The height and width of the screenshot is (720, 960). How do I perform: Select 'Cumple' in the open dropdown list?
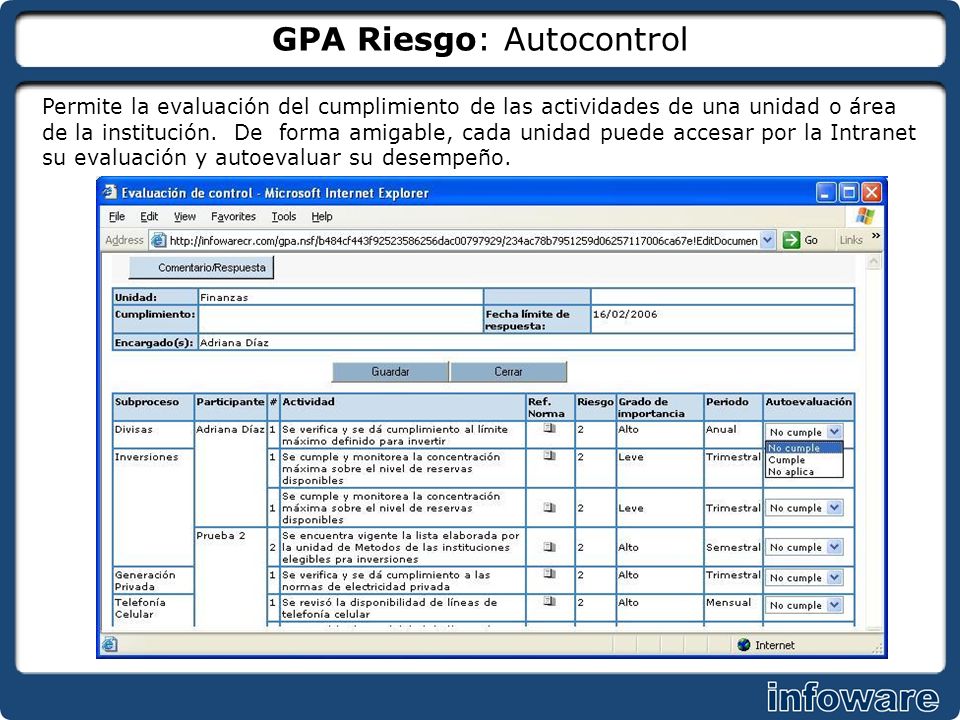[804, 460]
